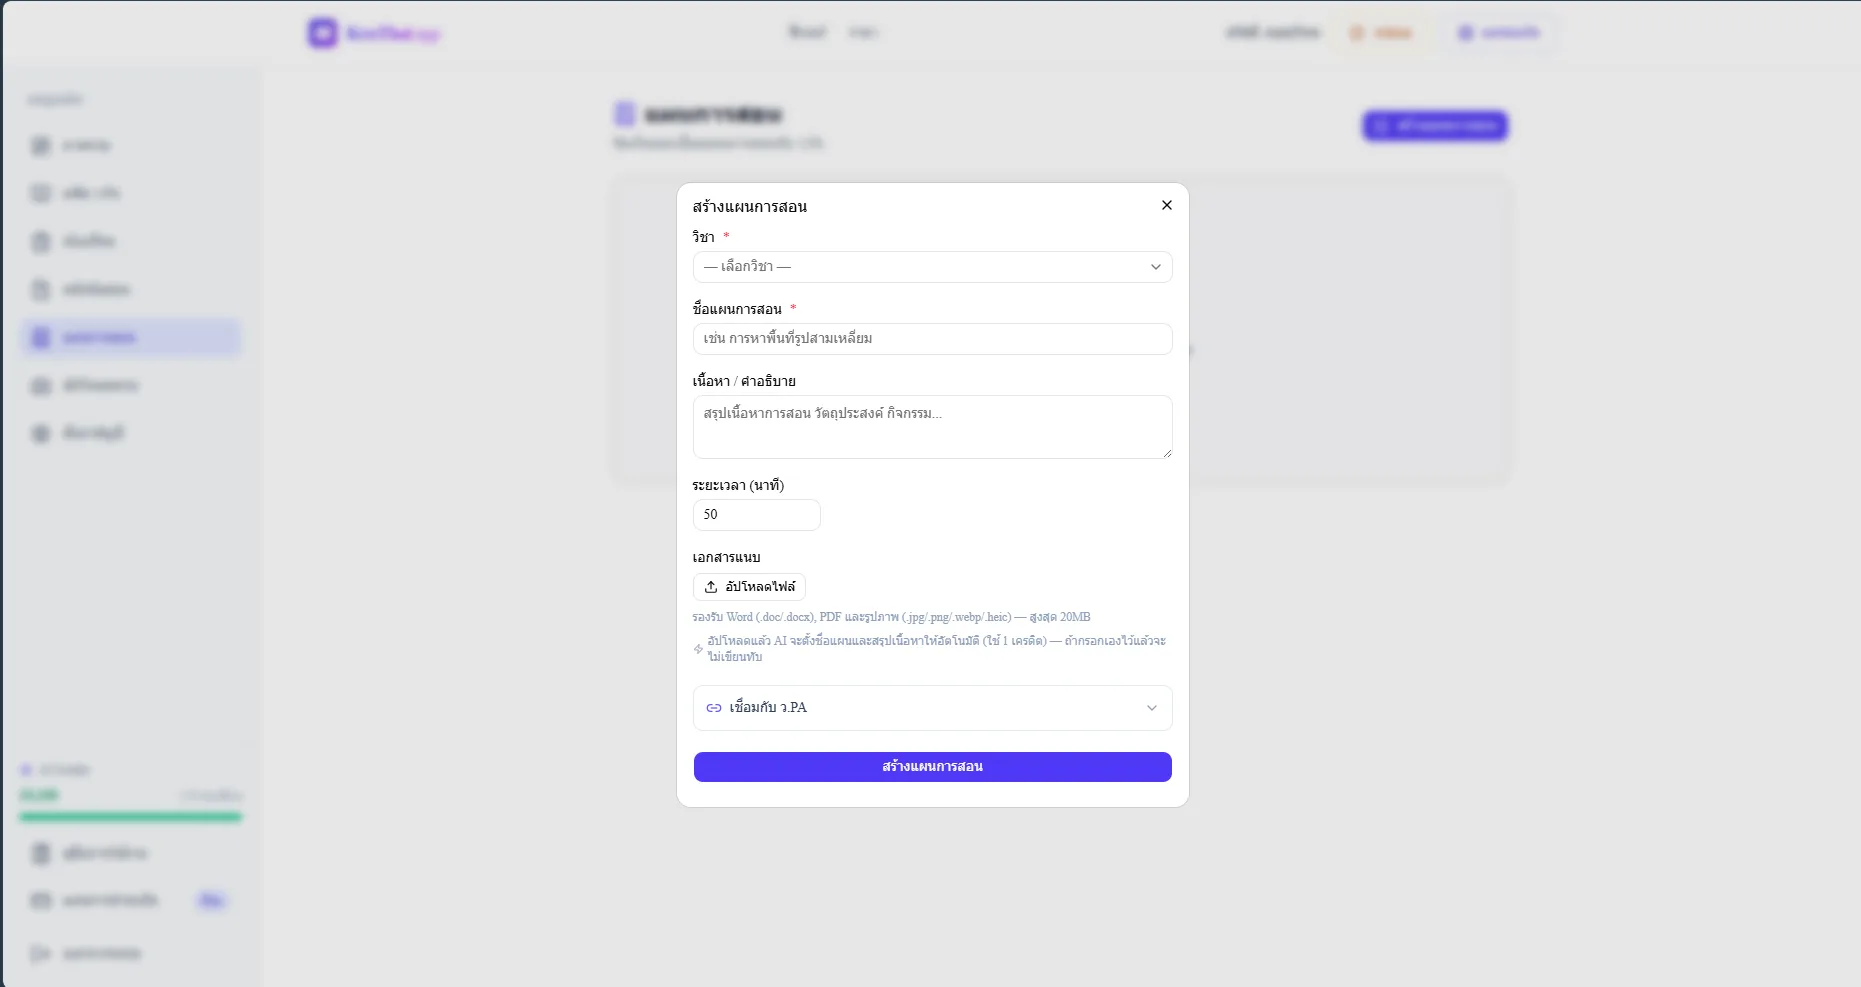The width and height of the screenshot is (1861, 987).
Task: Click the purple สร้างแผนการสอน submit button
Action: 932,767
